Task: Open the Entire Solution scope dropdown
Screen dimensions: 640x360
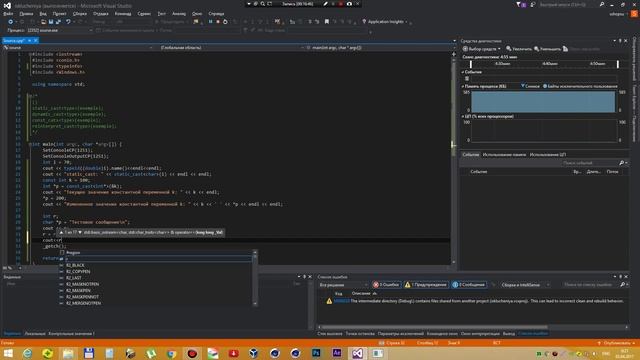Action: [344, 285]
